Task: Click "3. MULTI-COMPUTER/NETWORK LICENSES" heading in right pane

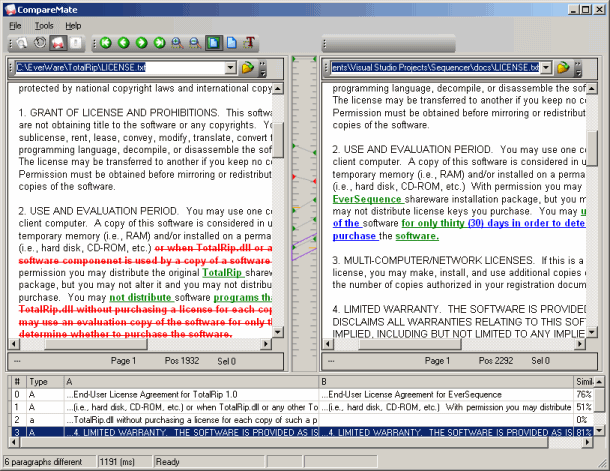Action: click(x=433, y=260)
